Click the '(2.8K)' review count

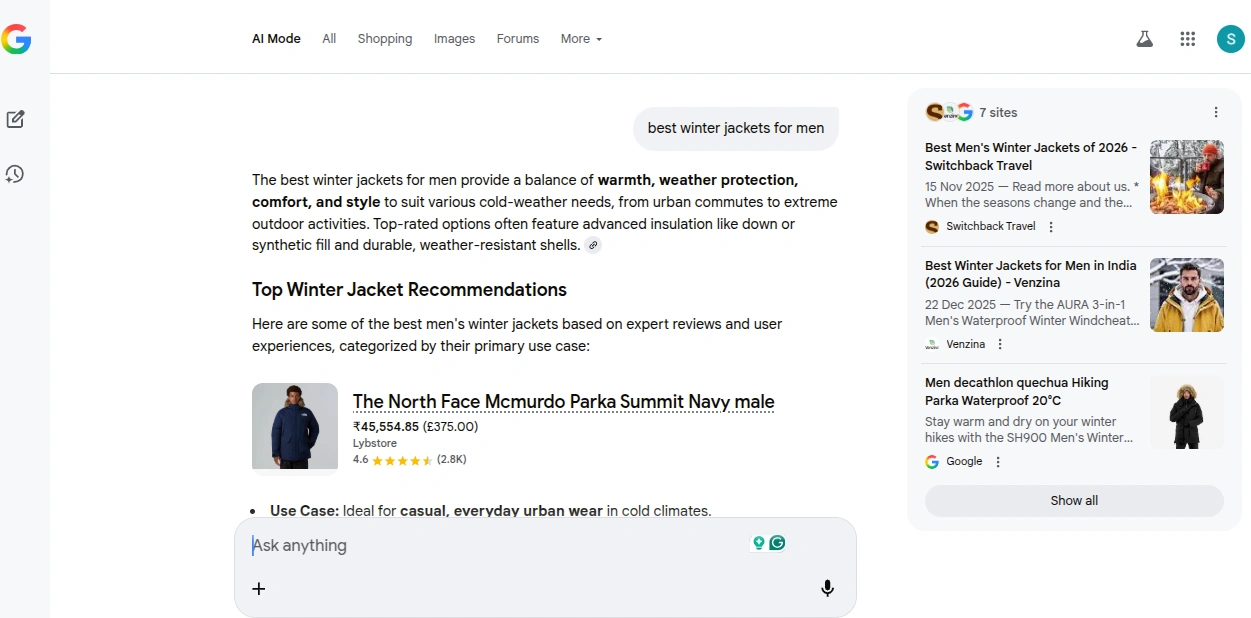click(x=452, y=460)
